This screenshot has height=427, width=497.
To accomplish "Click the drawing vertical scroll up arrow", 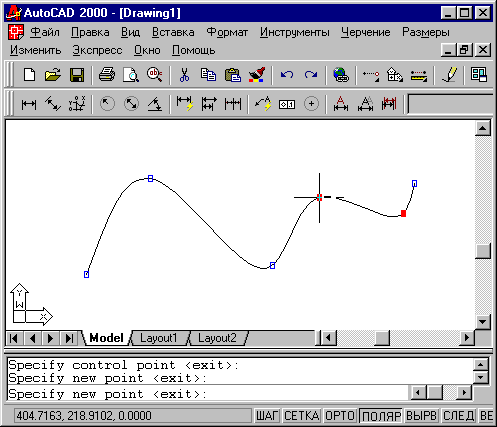I will 483,128.
